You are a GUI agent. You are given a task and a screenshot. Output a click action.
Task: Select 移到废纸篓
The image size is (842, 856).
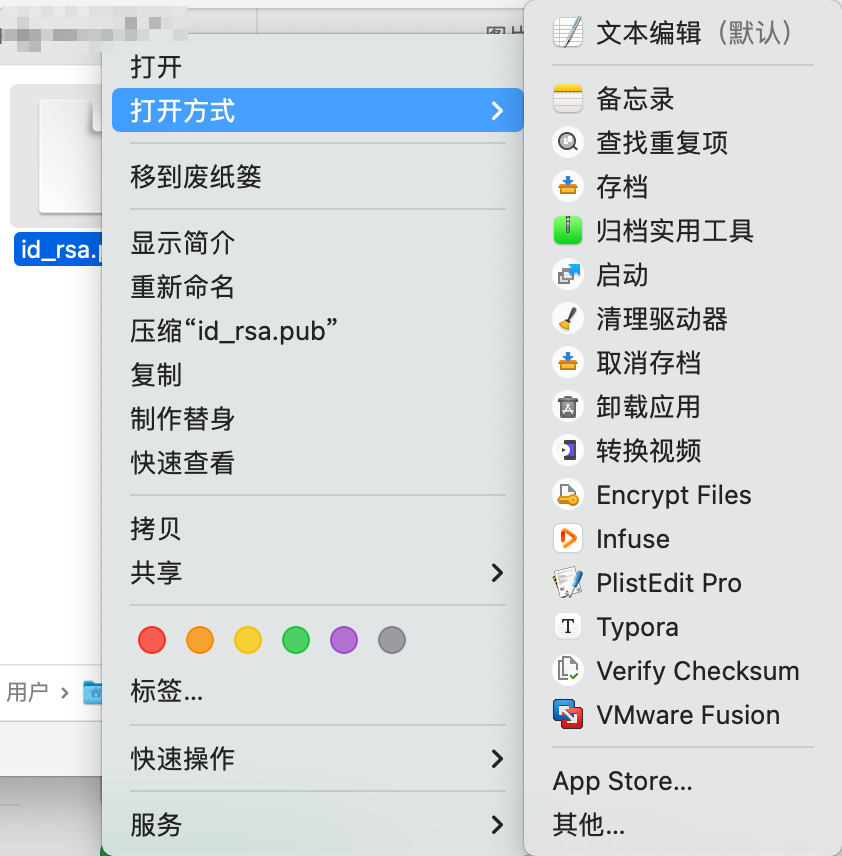318,176
